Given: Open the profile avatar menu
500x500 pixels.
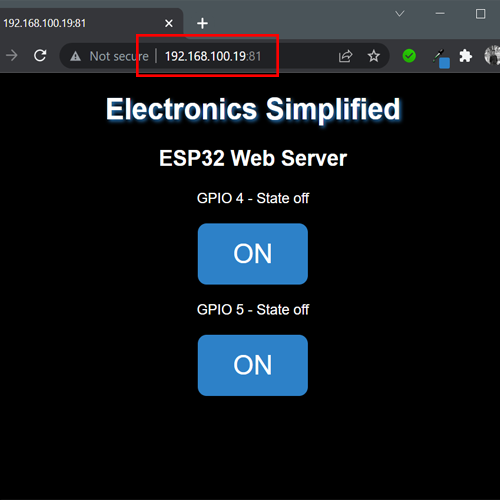Looking at the screenshot, I should coord(492,55).
